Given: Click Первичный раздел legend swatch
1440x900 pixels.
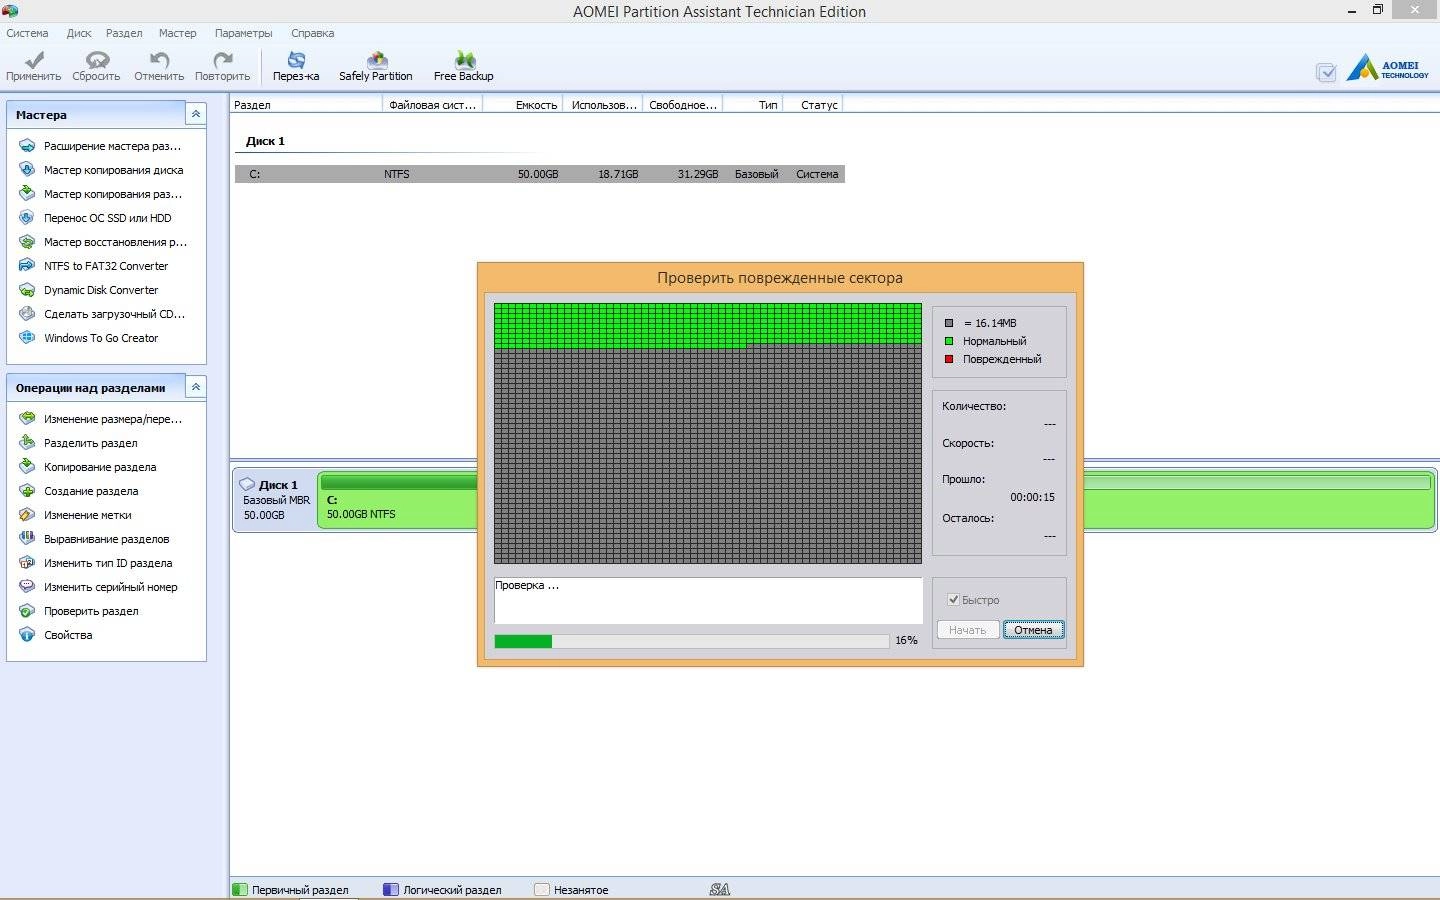Looking at the screenshot, I should coord(240,889).
